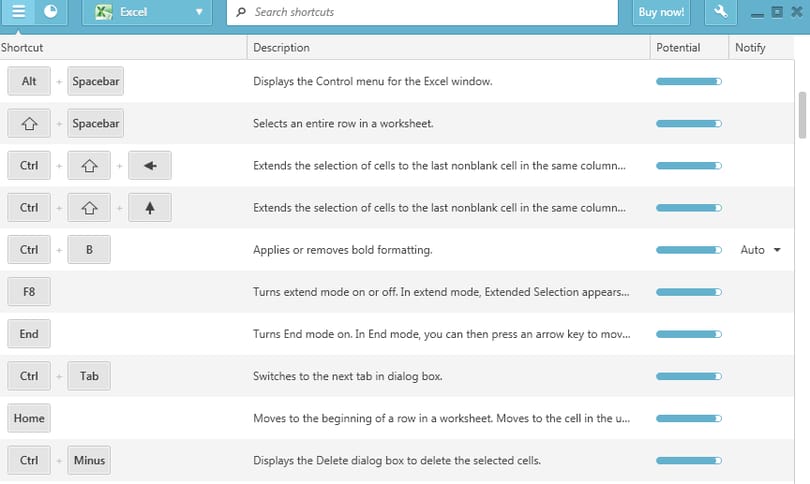Screen dimensions: 810x484
Task: Click the potential bar for Alt+Spacebar
Action: click(689, 82)
